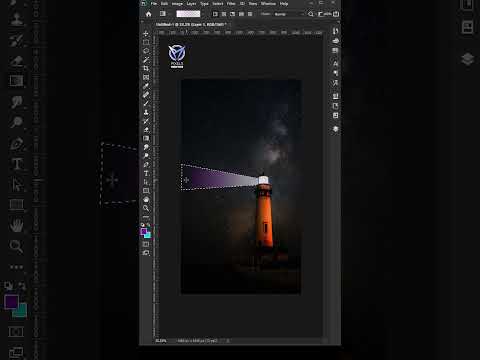The image size is (480, 360).
Task: Select the Eraser tool
Action: click(x=146, y=129)
